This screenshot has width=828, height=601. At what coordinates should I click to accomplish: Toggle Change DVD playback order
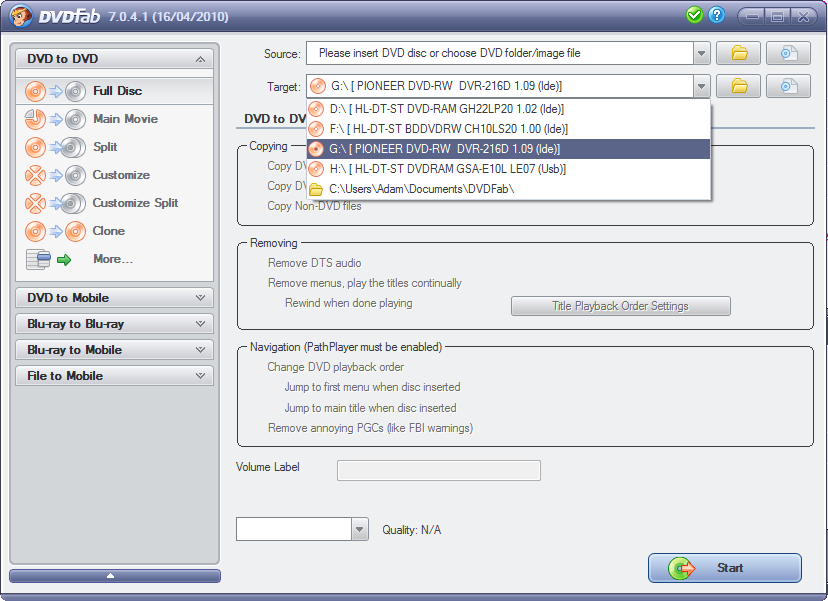(x=335, y=367)
